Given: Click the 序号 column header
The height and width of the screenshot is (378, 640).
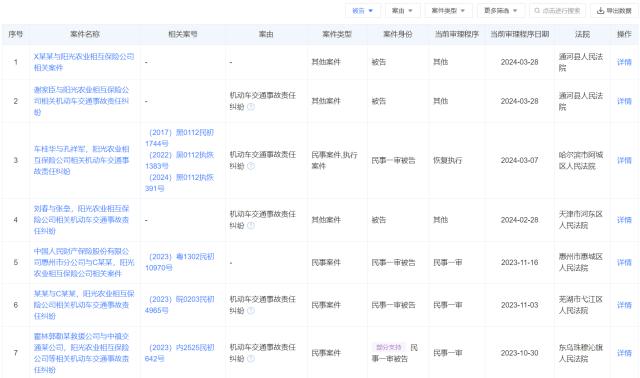Looking at the screenshot, I should pyautogui.click(x=16, y=34).
